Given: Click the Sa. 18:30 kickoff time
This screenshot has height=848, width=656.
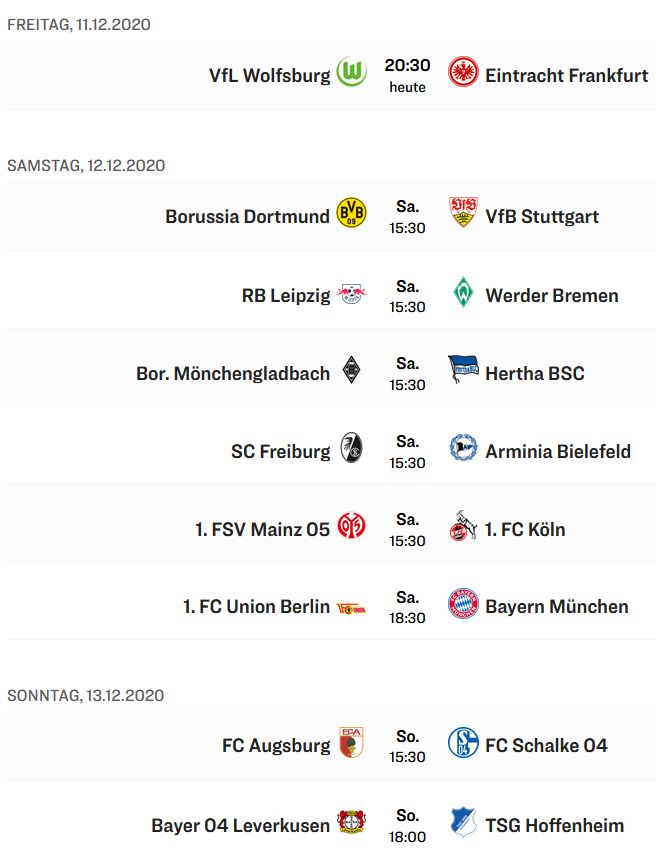Looking at the screenshot, I should [407, 607].
